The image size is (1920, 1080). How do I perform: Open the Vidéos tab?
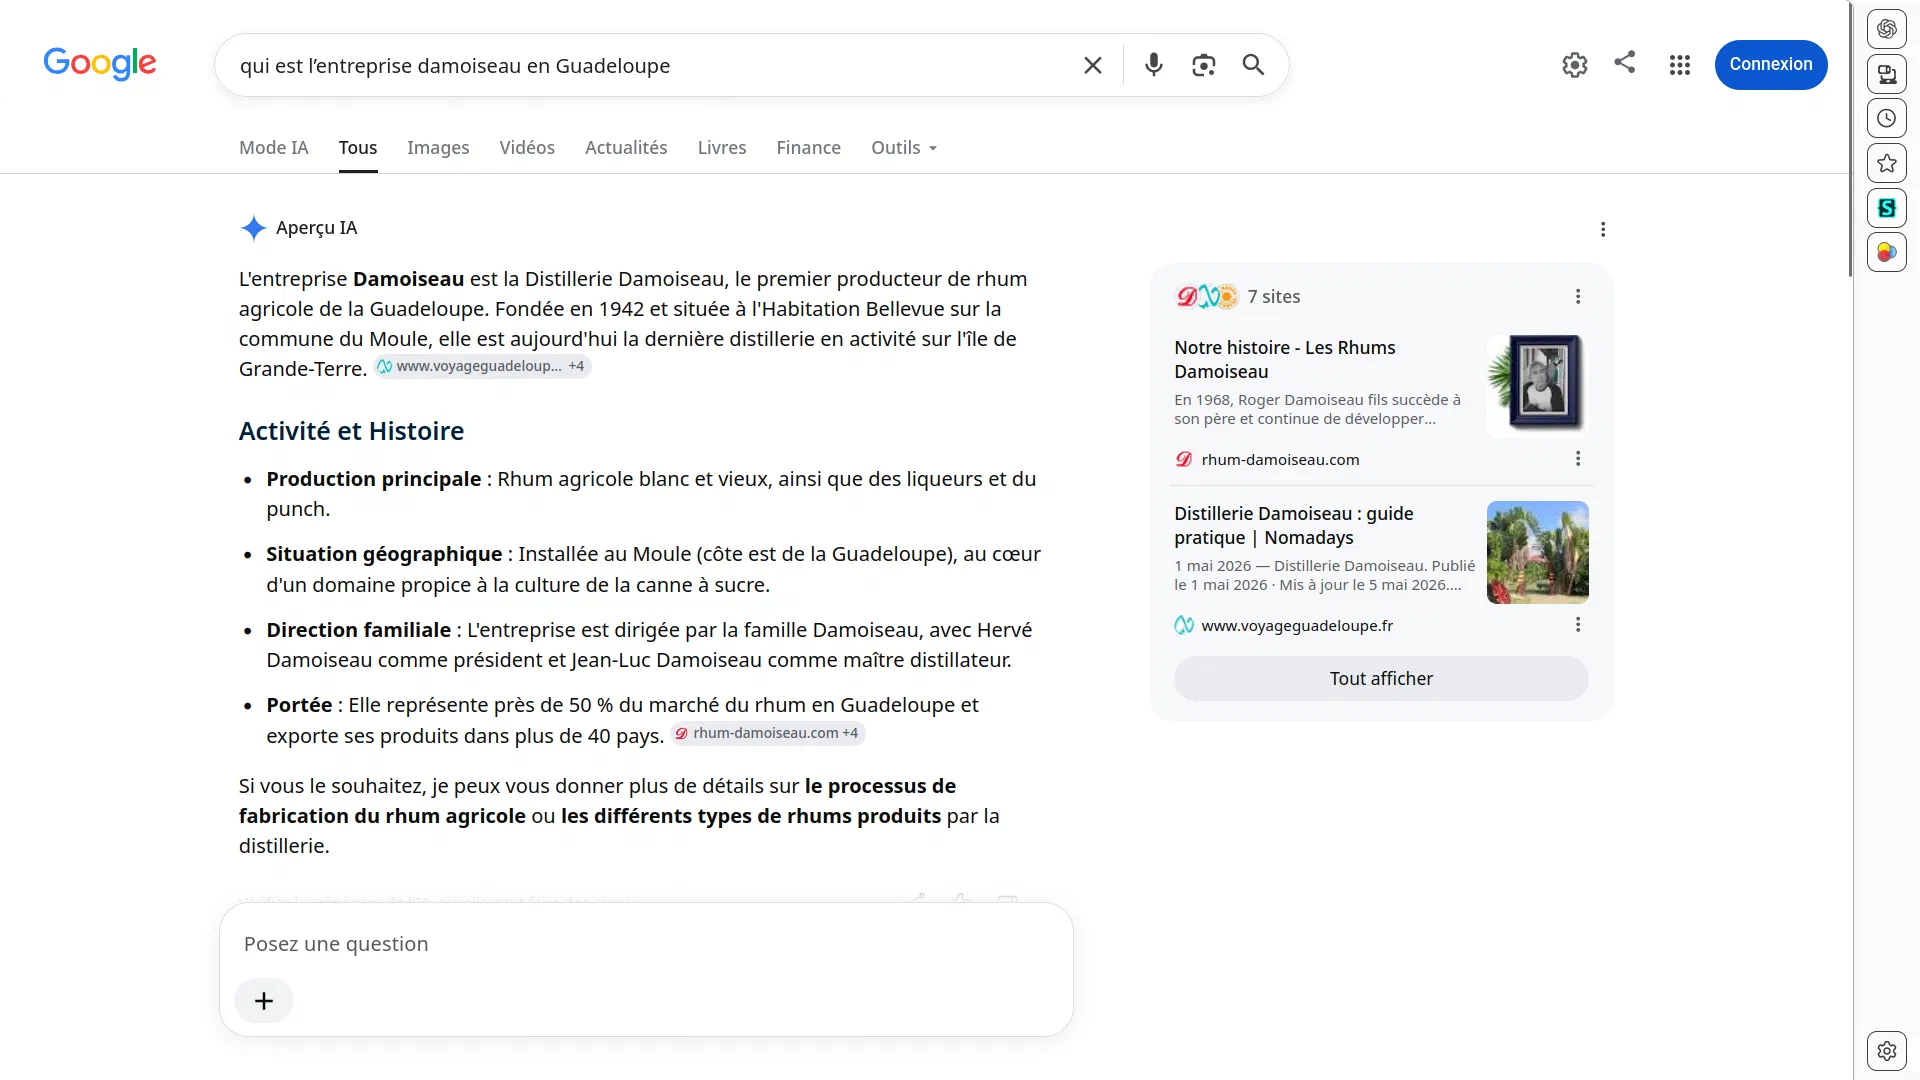(x=527, y=148)
